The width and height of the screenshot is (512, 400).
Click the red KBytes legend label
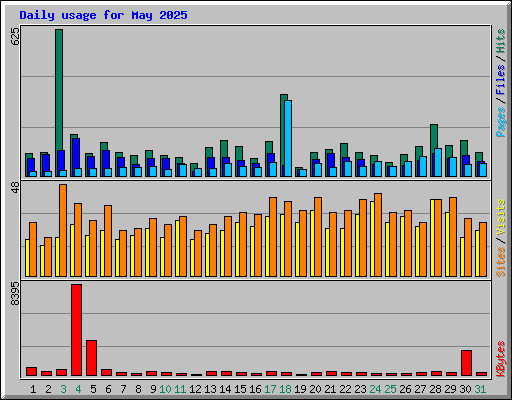501,359
